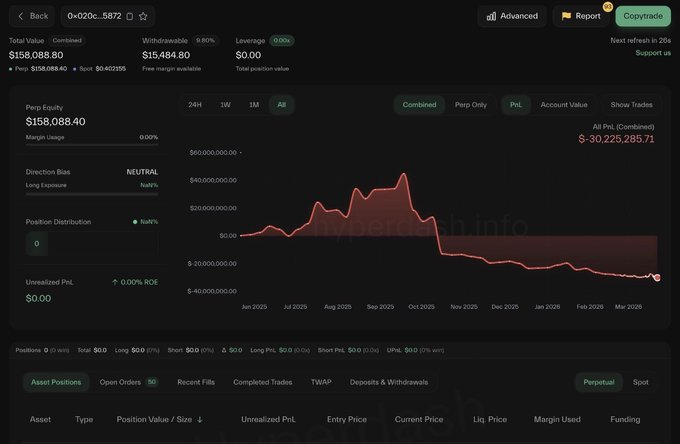This screenshot has width=680, height=444.
Task: Switch positions view to Spot
Action: [x=641, y=382]
